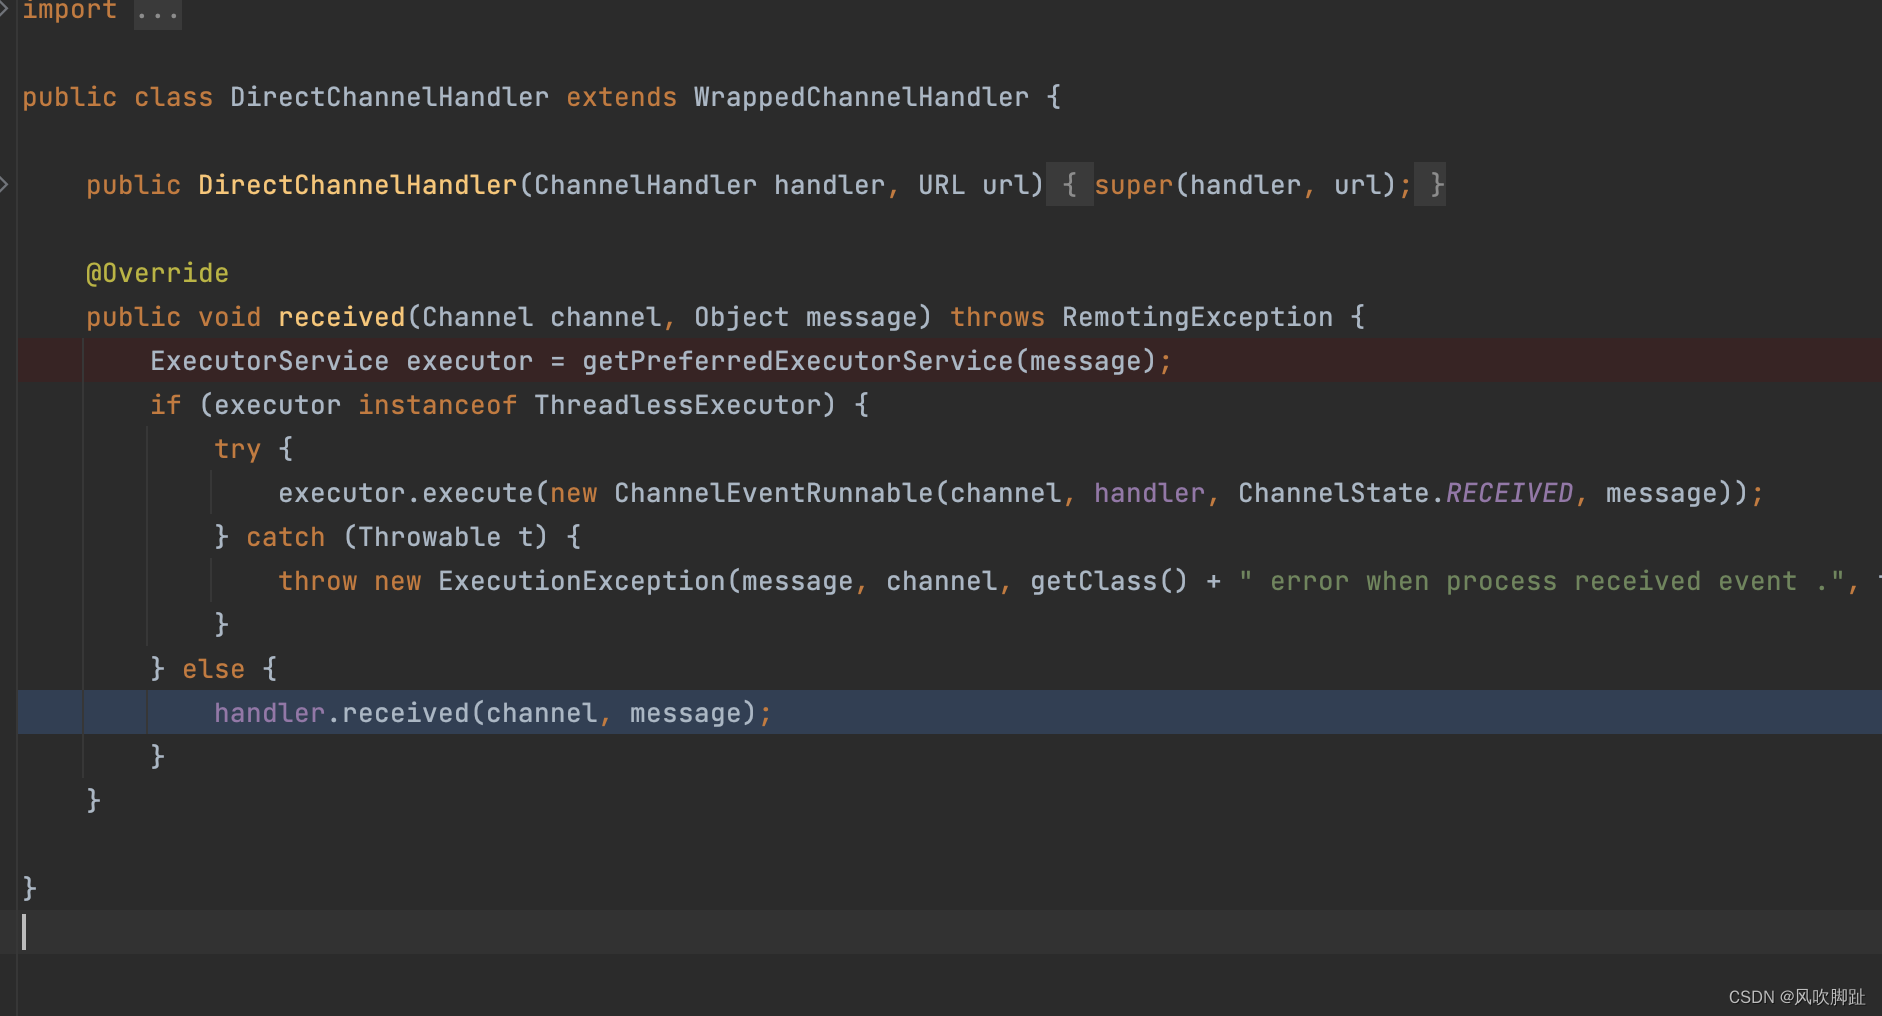Click the ExecutorService type name

pos(269,361)
